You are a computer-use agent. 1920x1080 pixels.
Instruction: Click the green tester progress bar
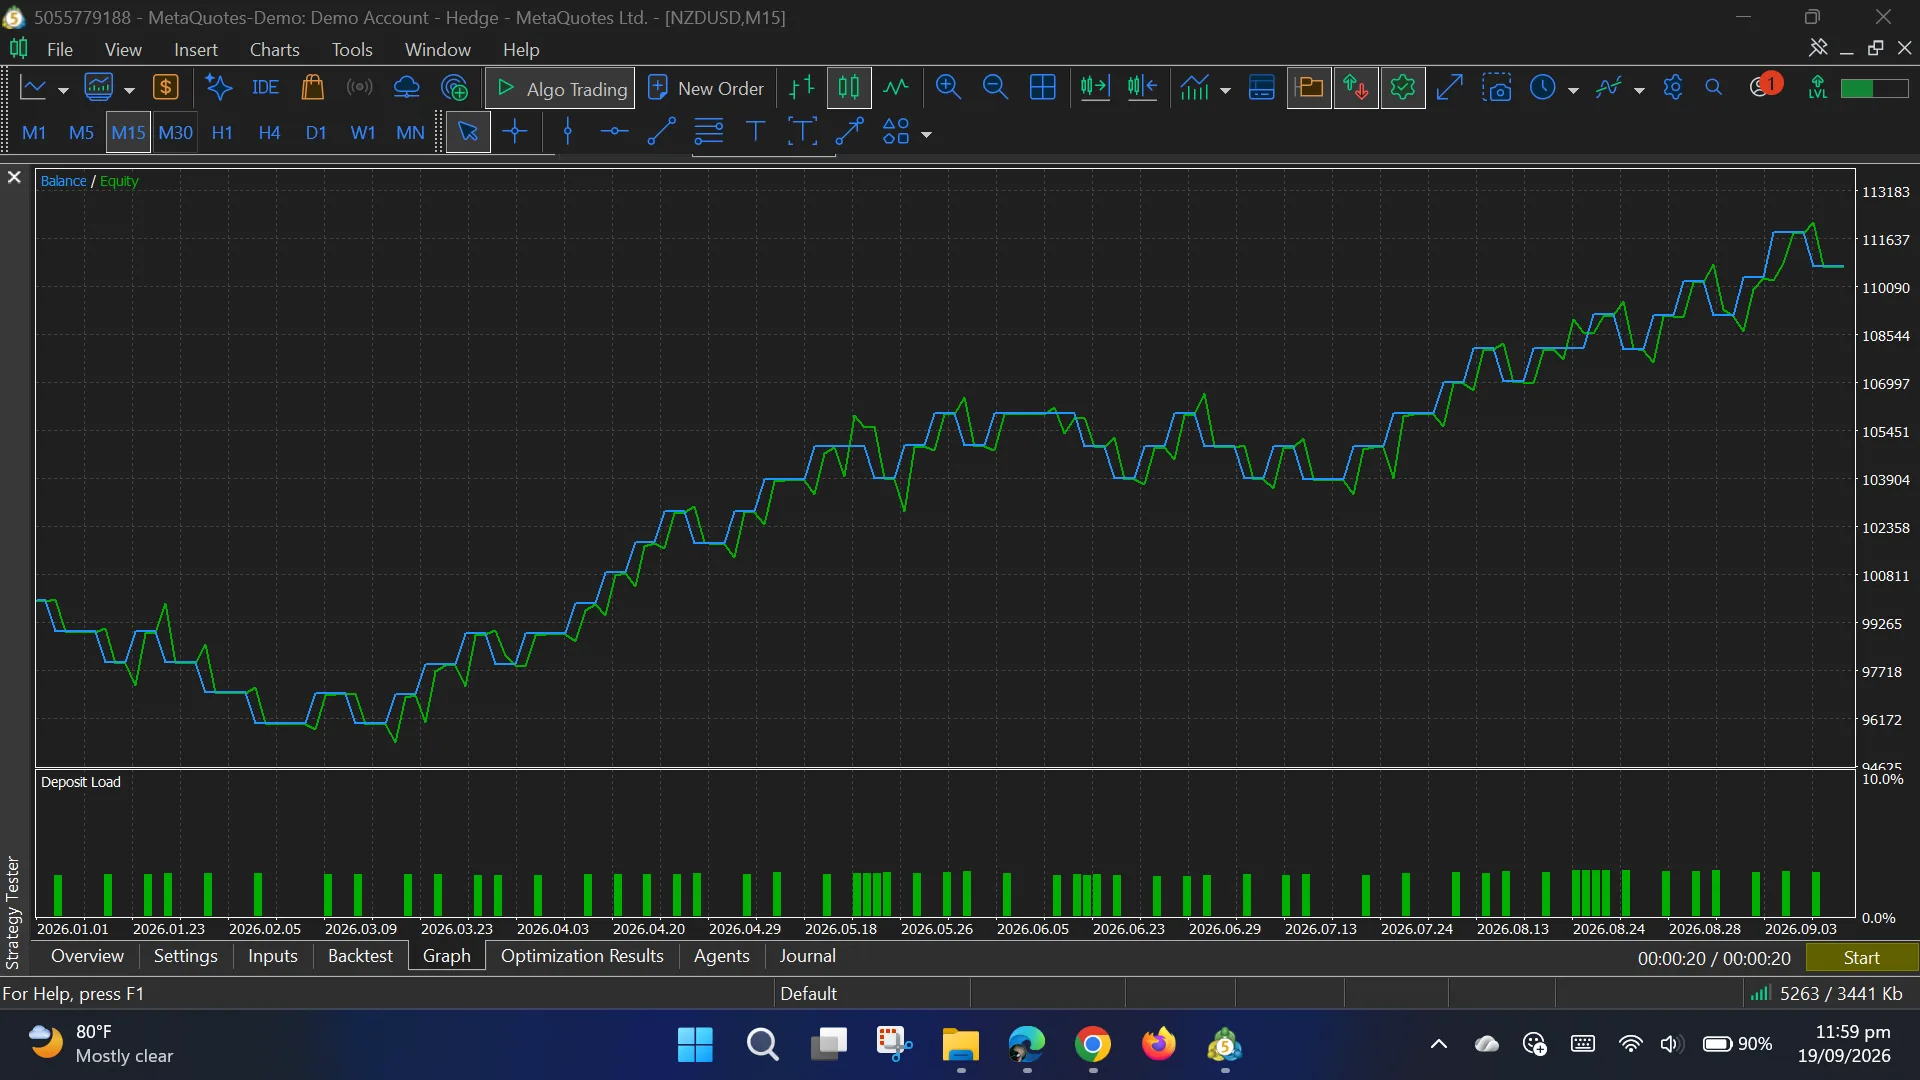click(x=1874, y=88)
